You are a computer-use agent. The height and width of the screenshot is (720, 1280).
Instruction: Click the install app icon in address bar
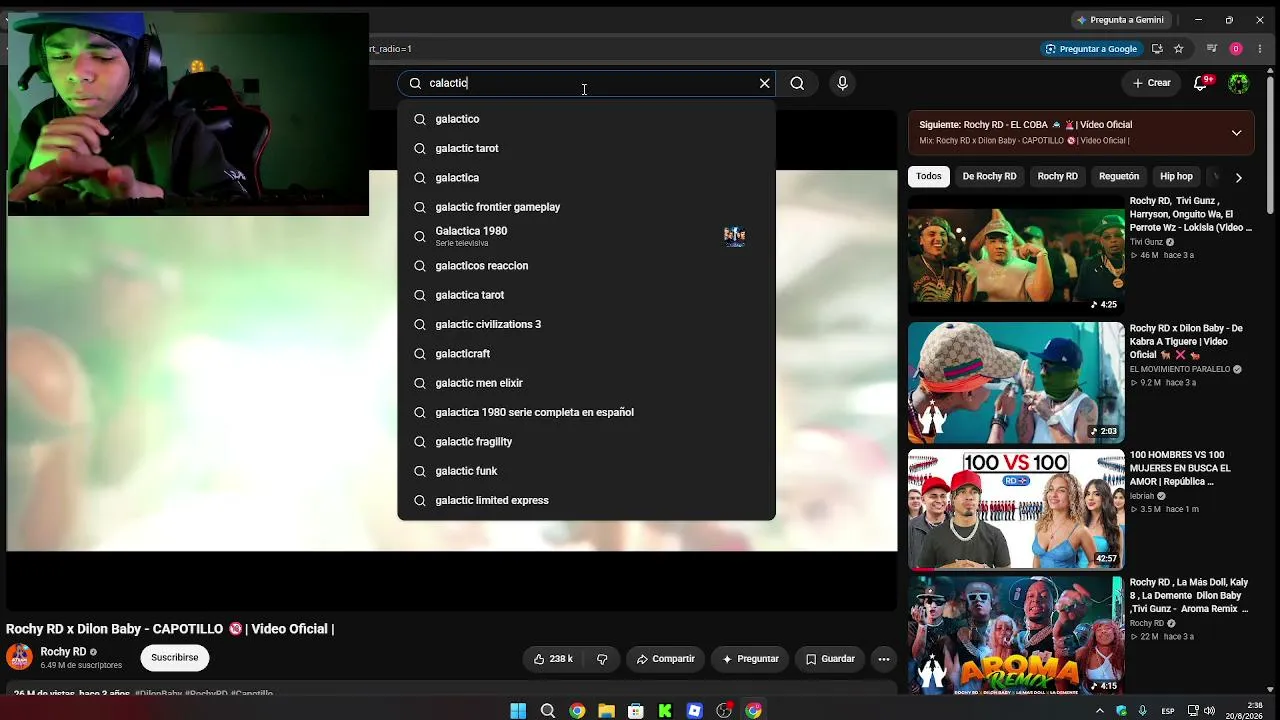pos(1157,48)
